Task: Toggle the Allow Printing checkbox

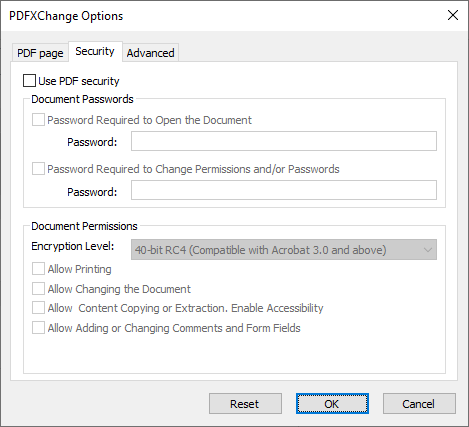Action: 38,269
